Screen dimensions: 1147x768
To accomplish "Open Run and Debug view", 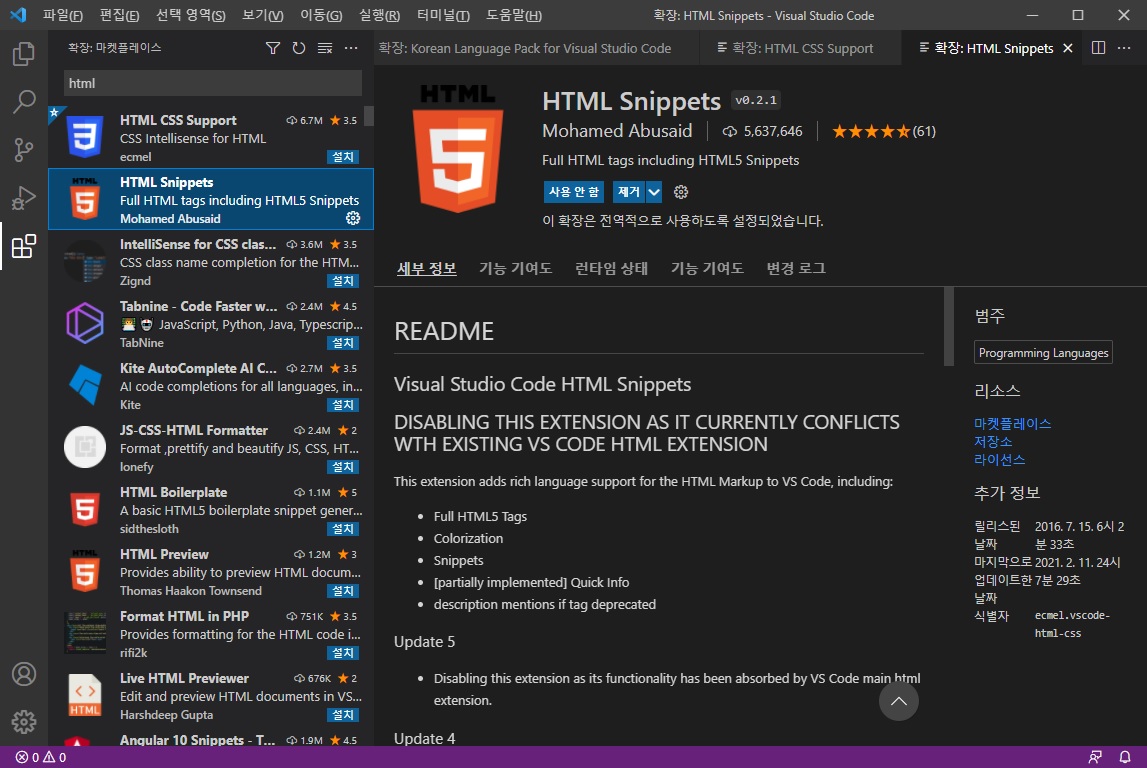I will click(23, 198).
